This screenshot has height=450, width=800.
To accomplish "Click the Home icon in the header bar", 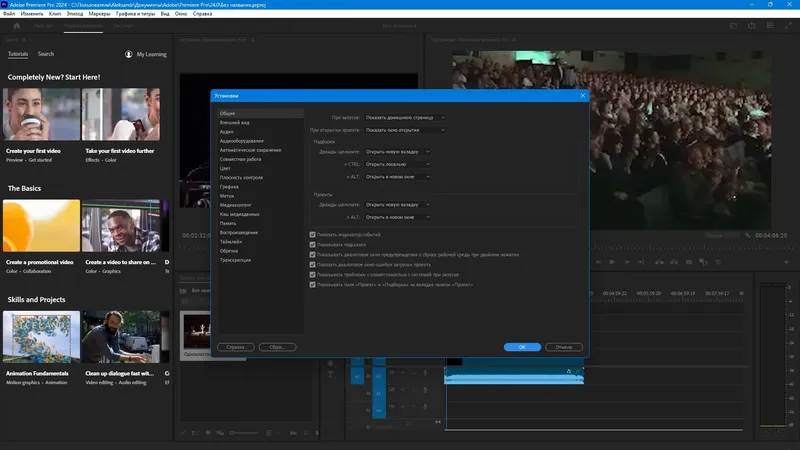I will (16, 26).
